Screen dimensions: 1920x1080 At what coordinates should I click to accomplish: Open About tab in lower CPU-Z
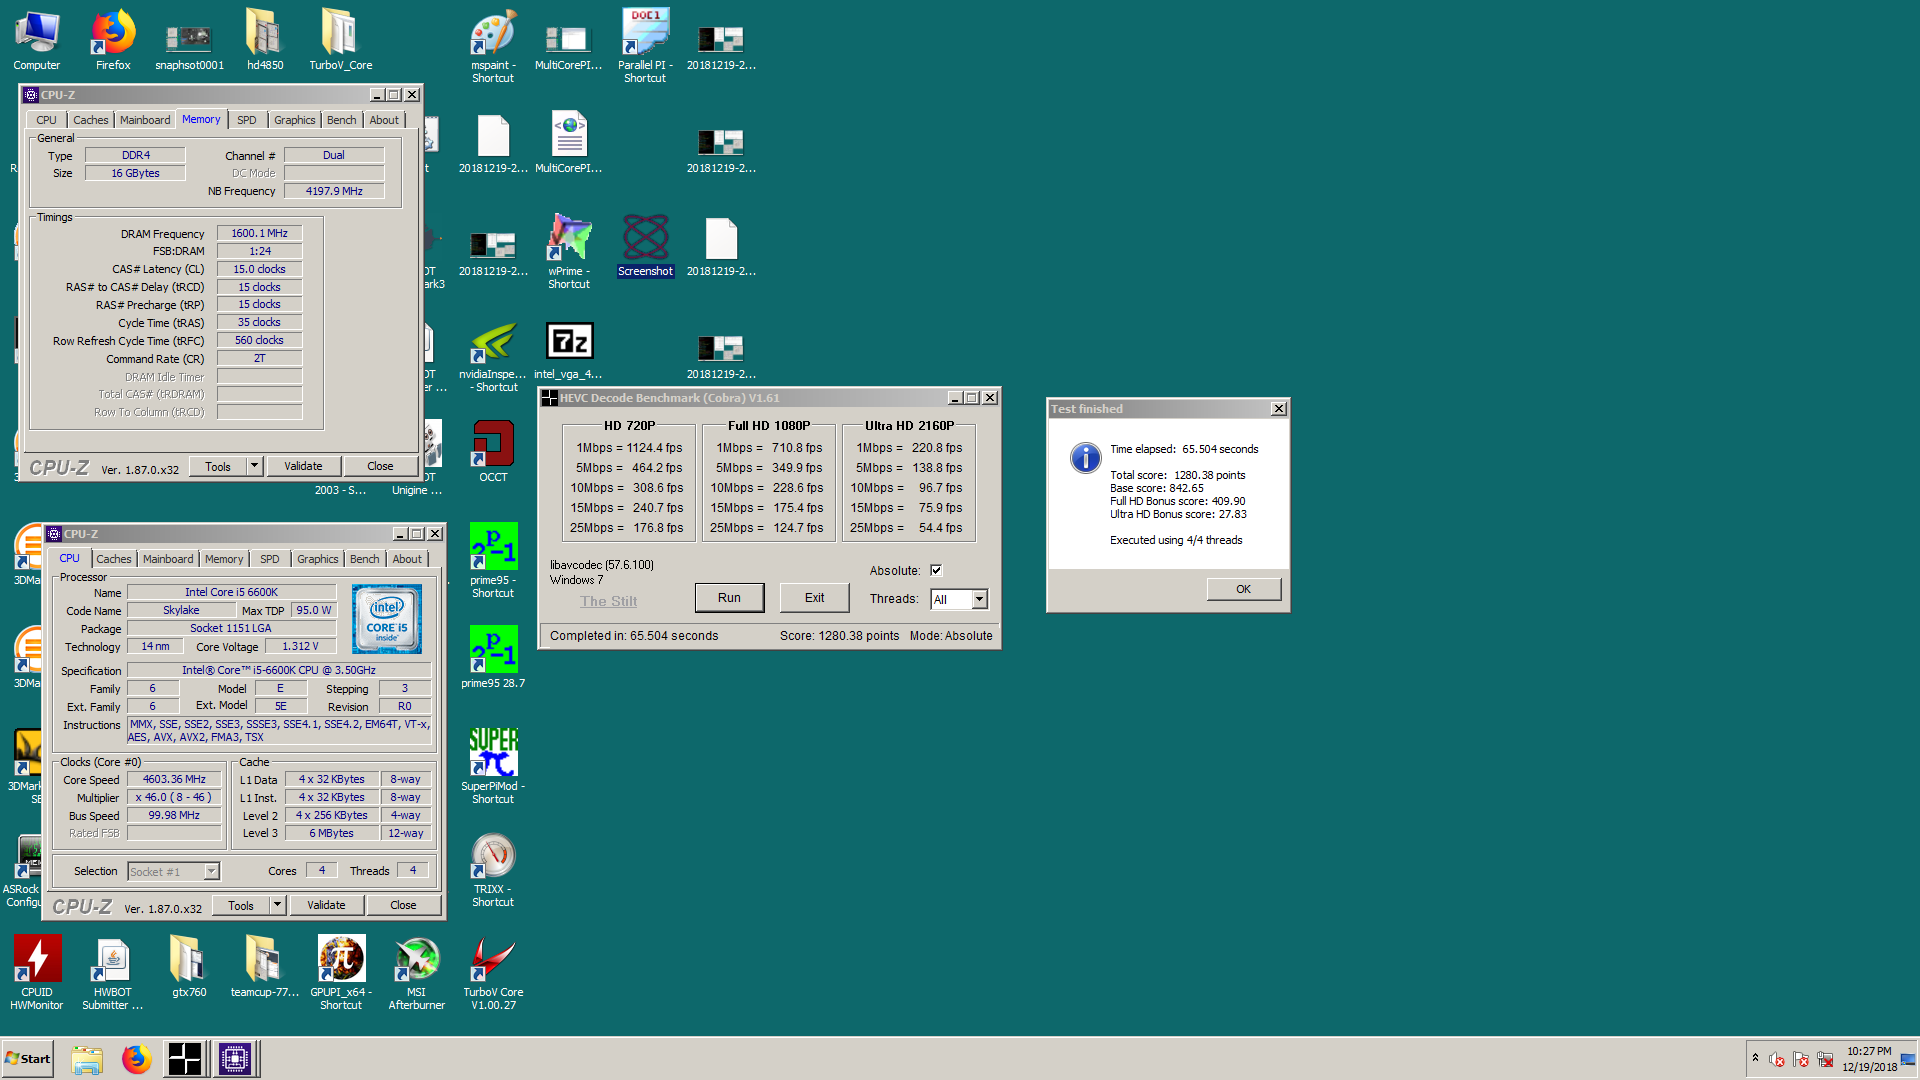pos(407,559)
